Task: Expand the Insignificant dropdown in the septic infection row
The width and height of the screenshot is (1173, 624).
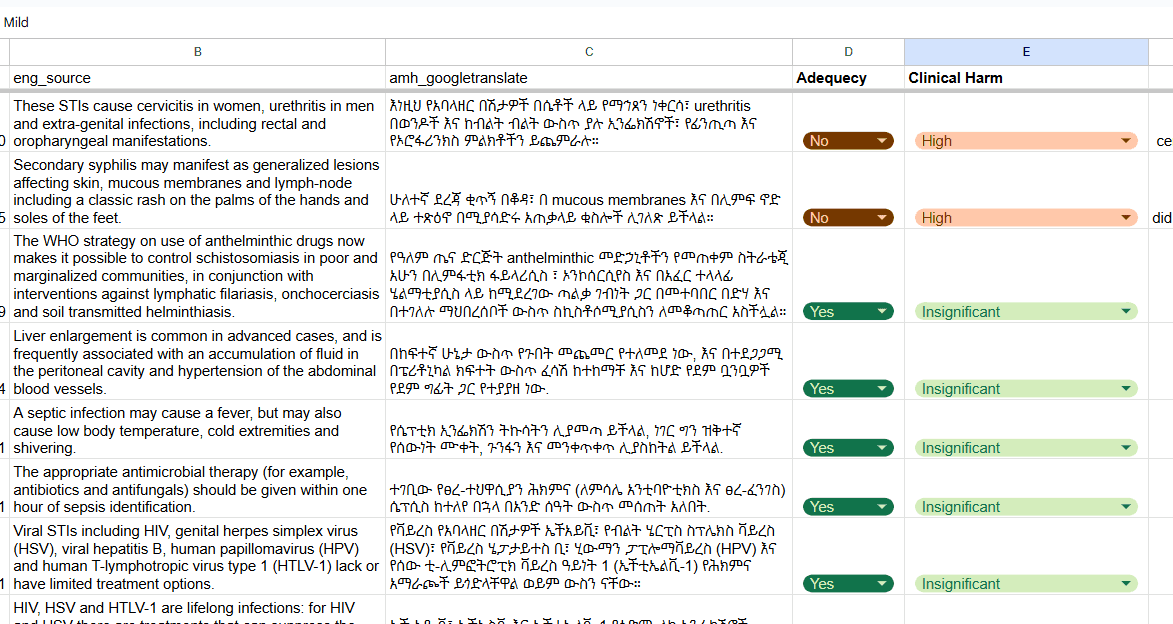Action: pyautogui.click(x=1025, y=448)
